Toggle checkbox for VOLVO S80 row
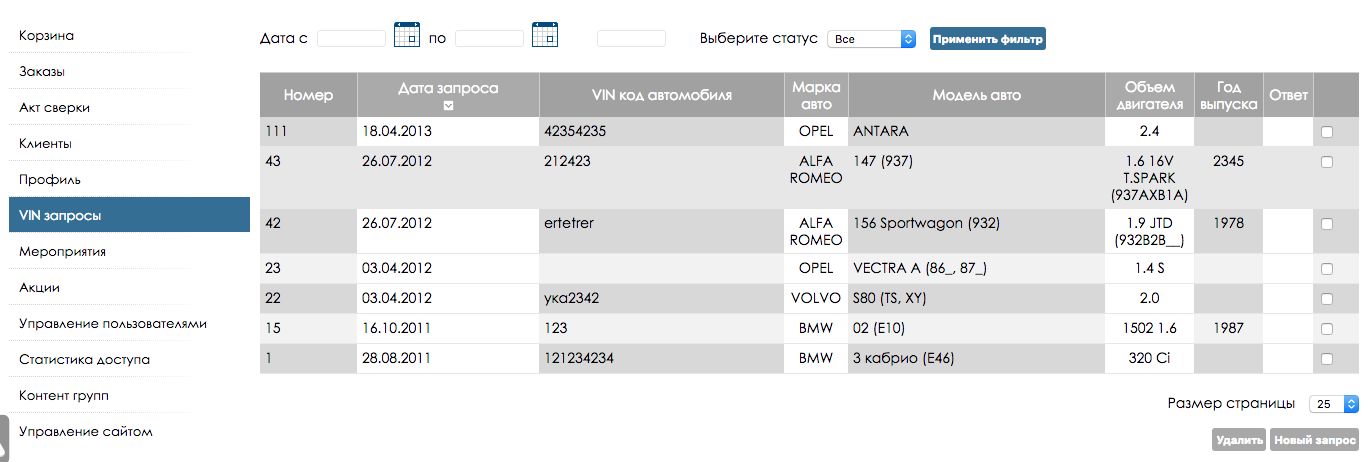The image size is (1370, 462). 1327,298
